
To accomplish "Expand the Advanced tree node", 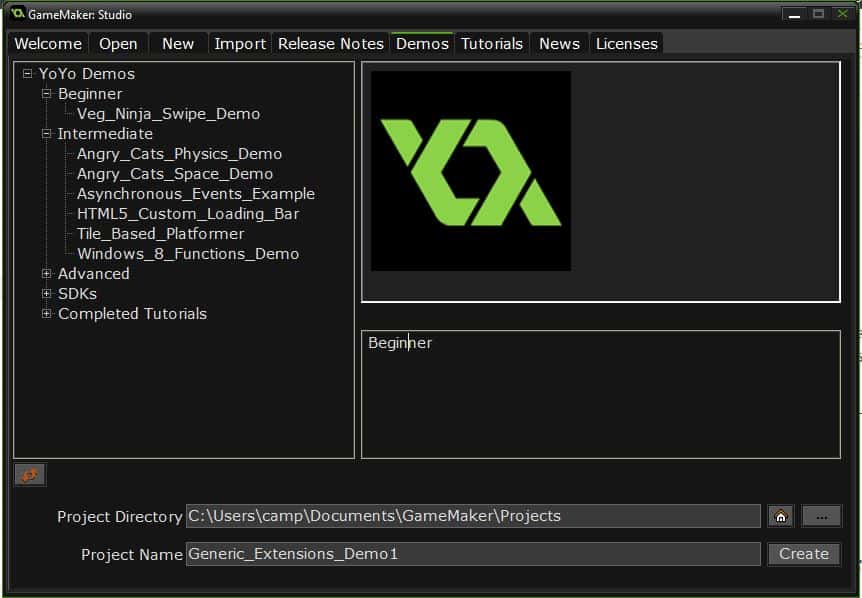I will 47,274.
